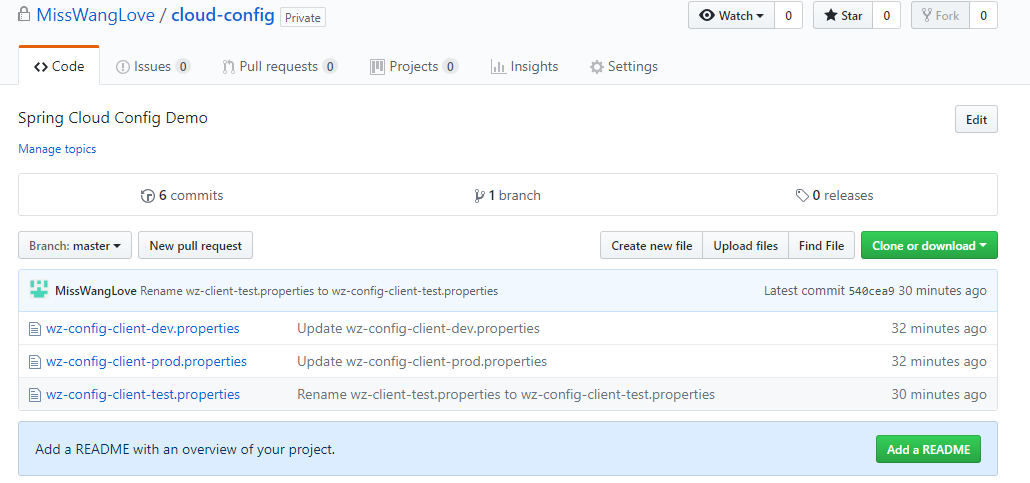1030x483 pixels.
Task: Open commit message in wz-config-client-test.properties row
Action: click(x=506, y=394)
